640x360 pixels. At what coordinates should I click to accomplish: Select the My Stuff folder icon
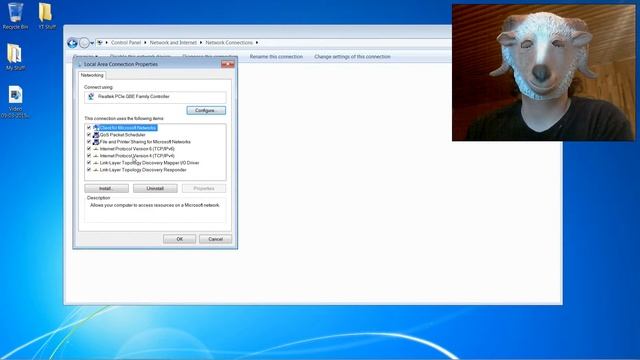[15, 57]
